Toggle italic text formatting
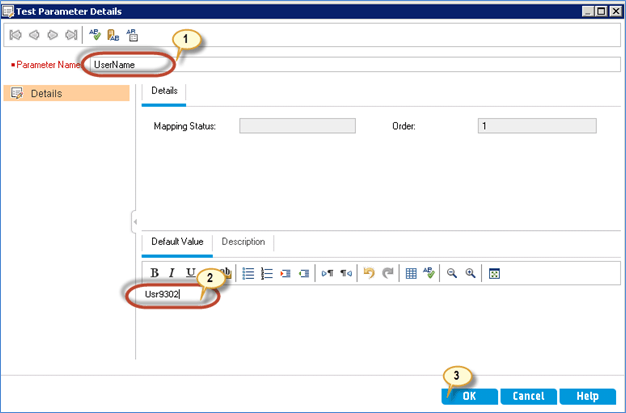626x413 pixels. pos(172,273)
